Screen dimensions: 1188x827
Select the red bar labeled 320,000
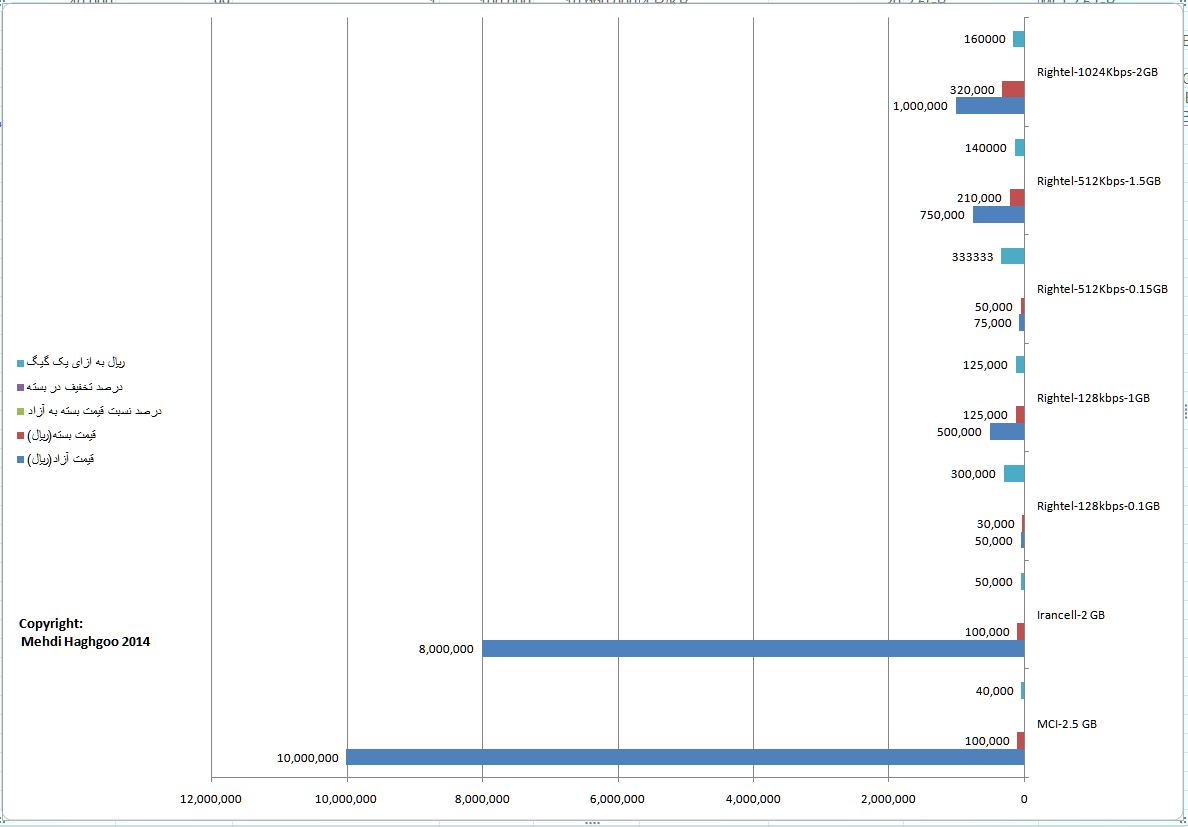[x=1012, y=89]
